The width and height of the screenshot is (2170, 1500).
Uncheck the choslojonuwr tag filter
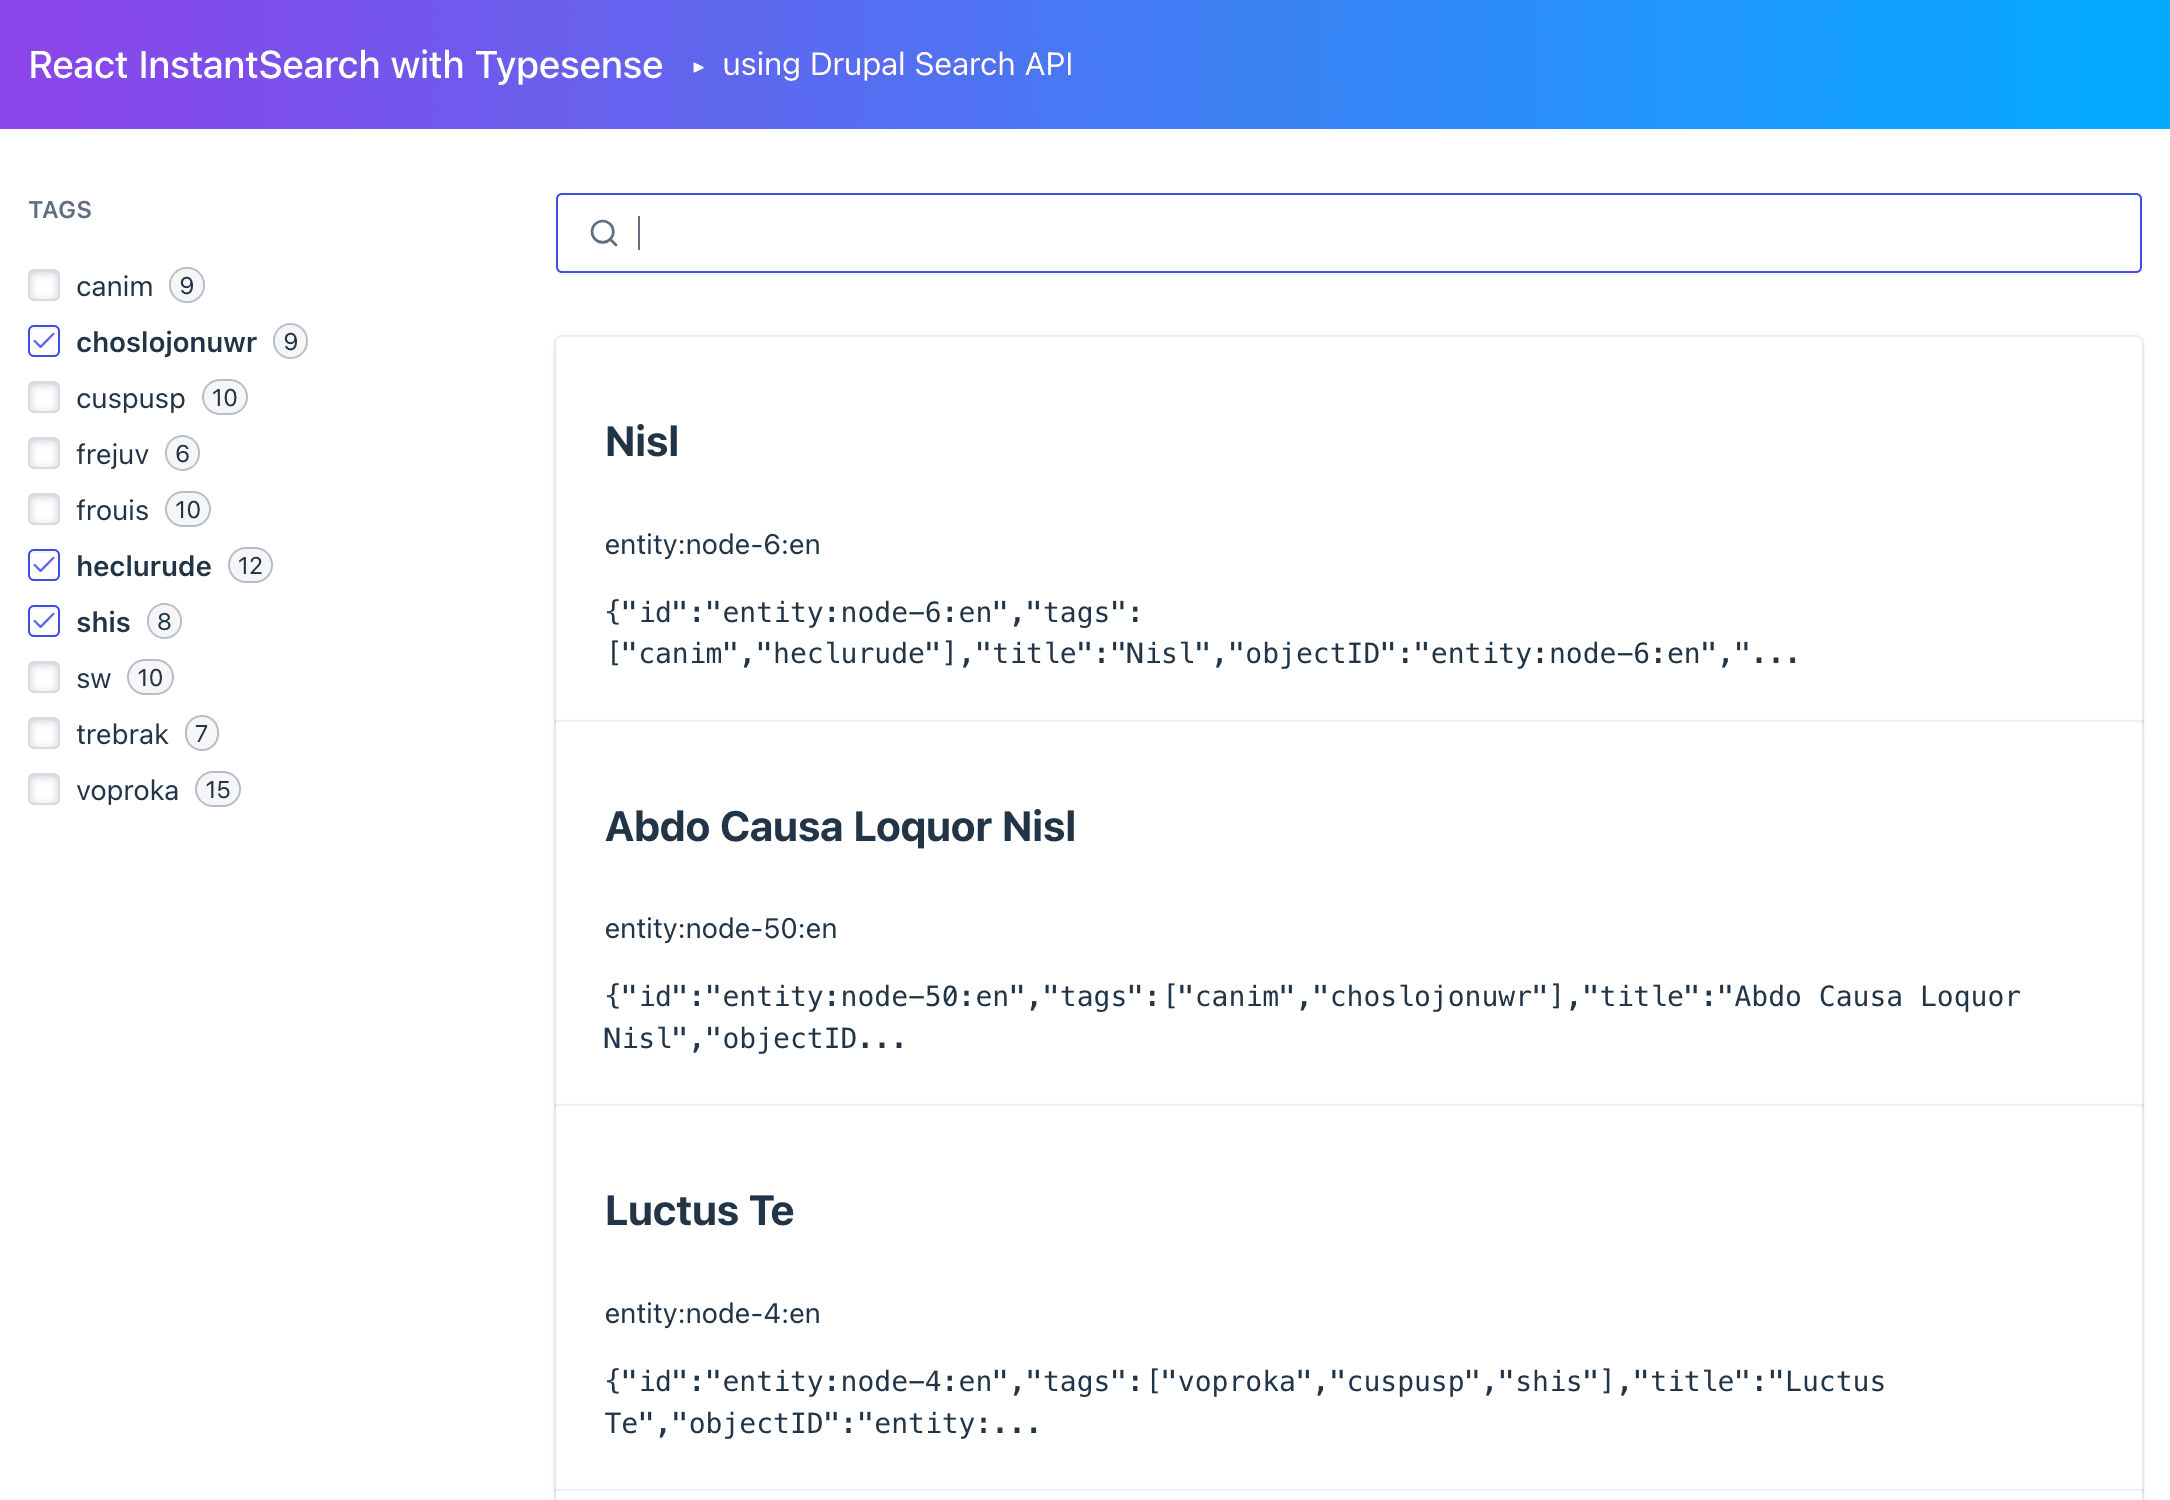pyautogui.click(x=44, y=342)
